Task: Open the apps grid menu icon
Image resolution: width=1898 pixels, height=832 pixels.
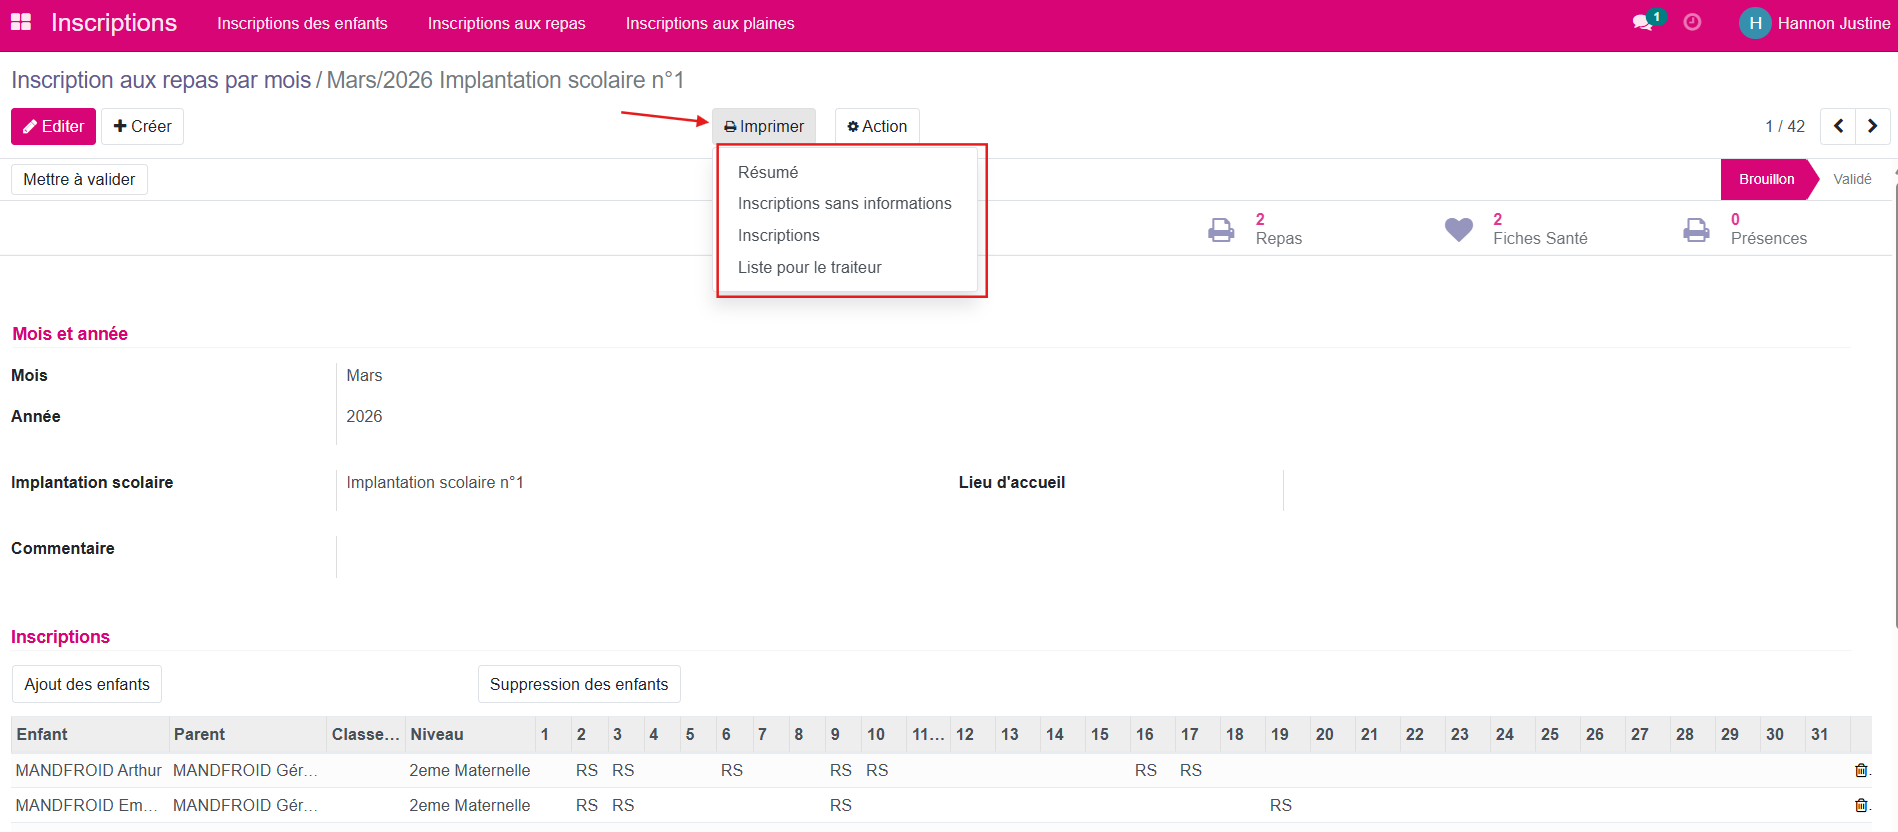Action: (x=21, y=22)
